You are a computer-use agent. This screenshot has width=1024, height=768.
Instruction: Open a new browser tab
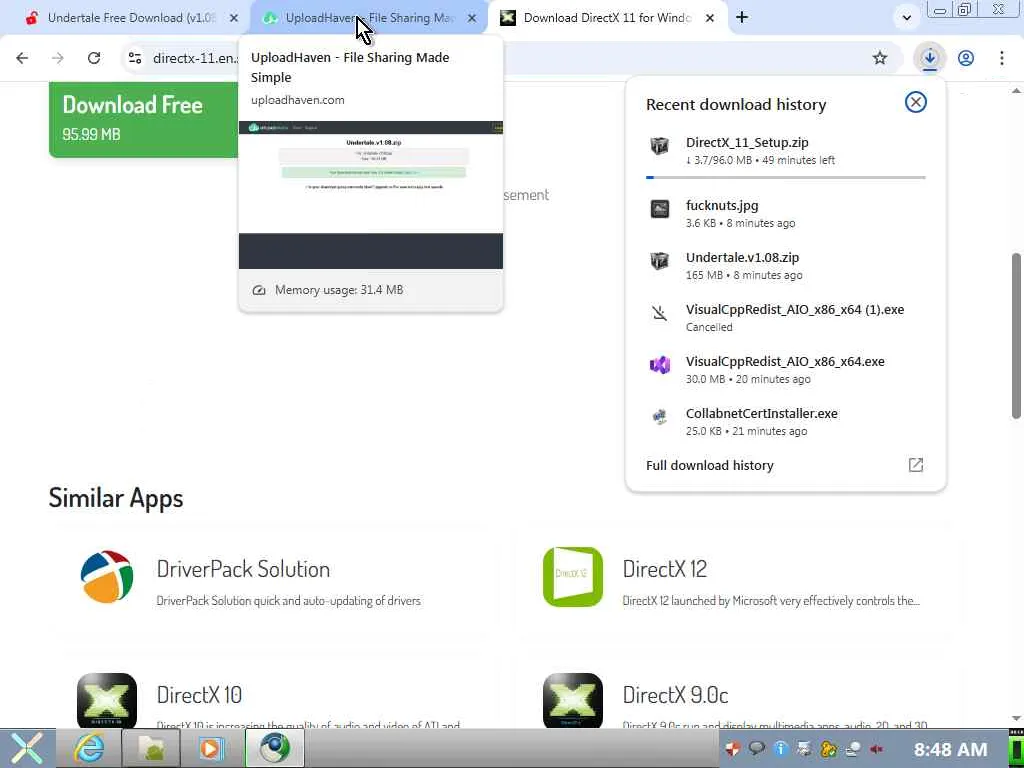742,18
